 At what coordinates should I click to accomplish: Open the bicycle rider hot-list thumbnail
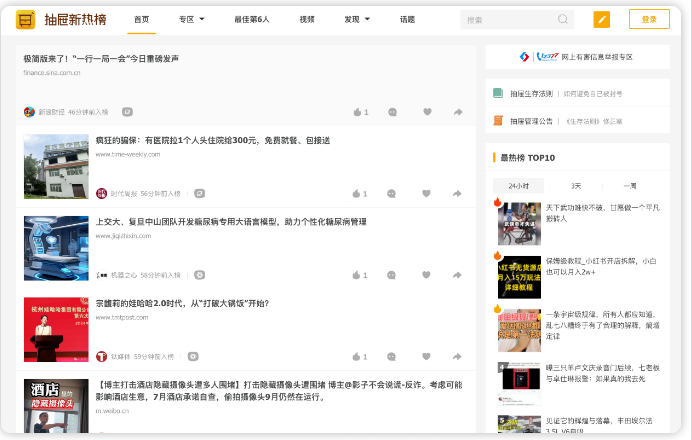pos(519,224)
